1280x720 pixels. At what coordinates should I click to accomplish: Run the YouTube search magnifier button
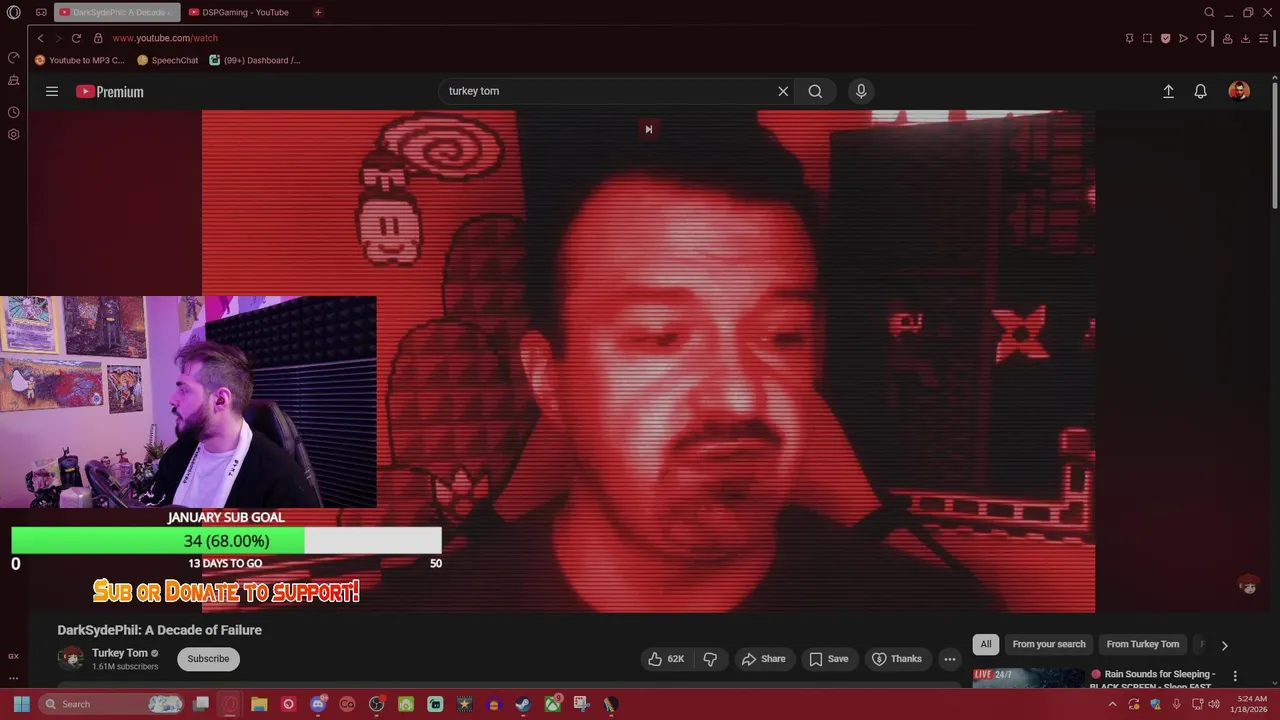click(815, 91)
